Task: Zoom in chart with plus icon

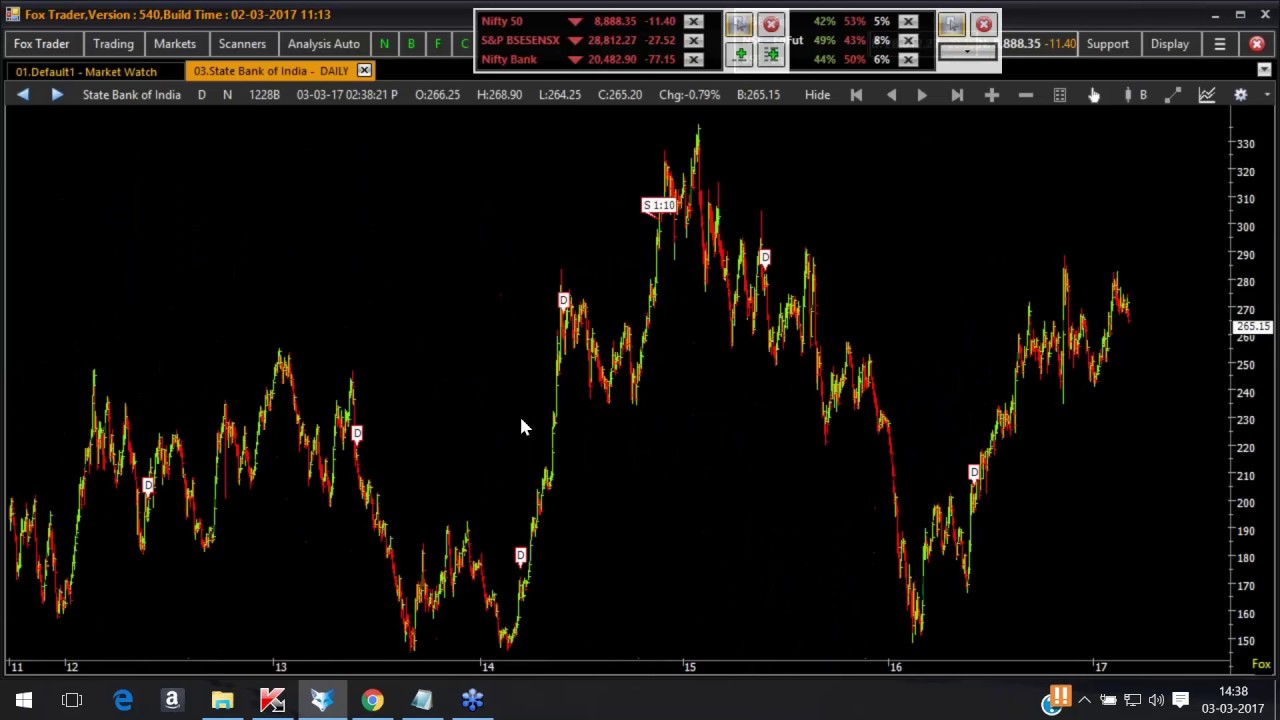Action: (991, 95)
